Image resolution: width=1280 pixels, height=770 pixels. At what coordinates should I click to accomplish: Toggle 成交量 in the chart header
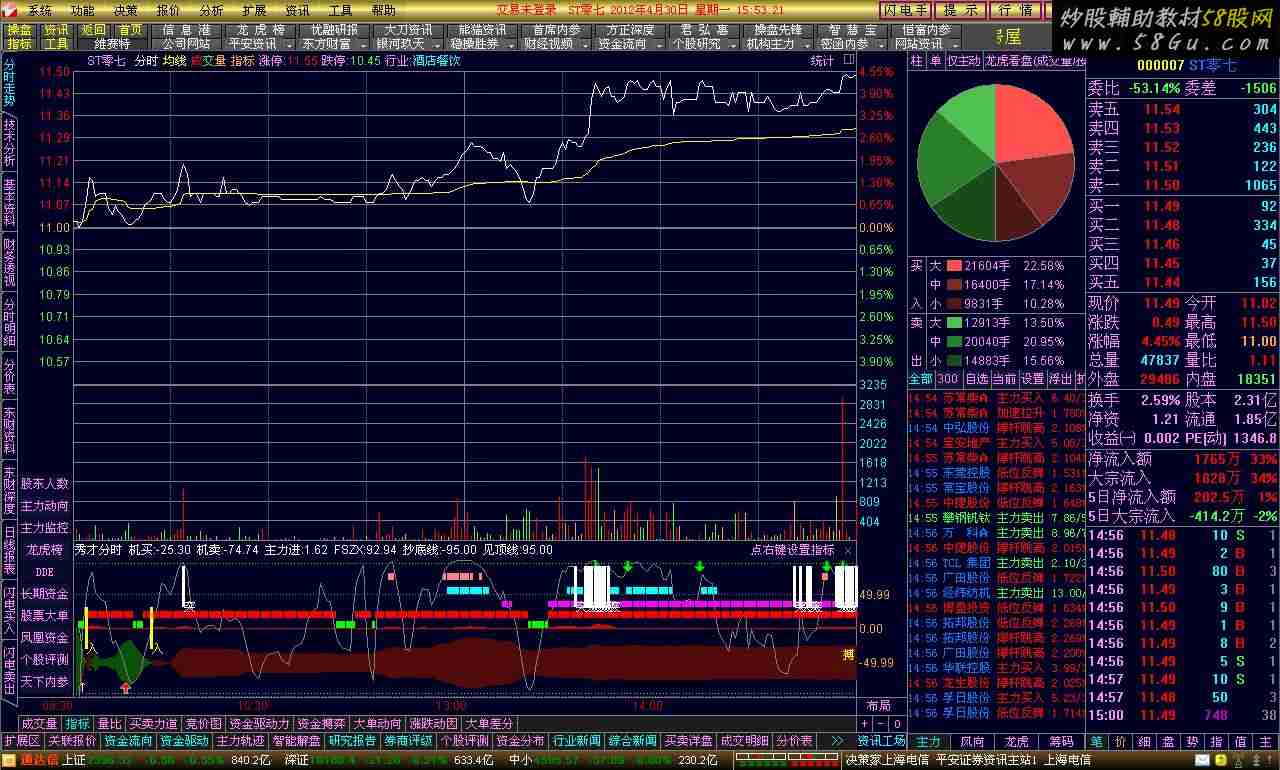tap(208, 61)
